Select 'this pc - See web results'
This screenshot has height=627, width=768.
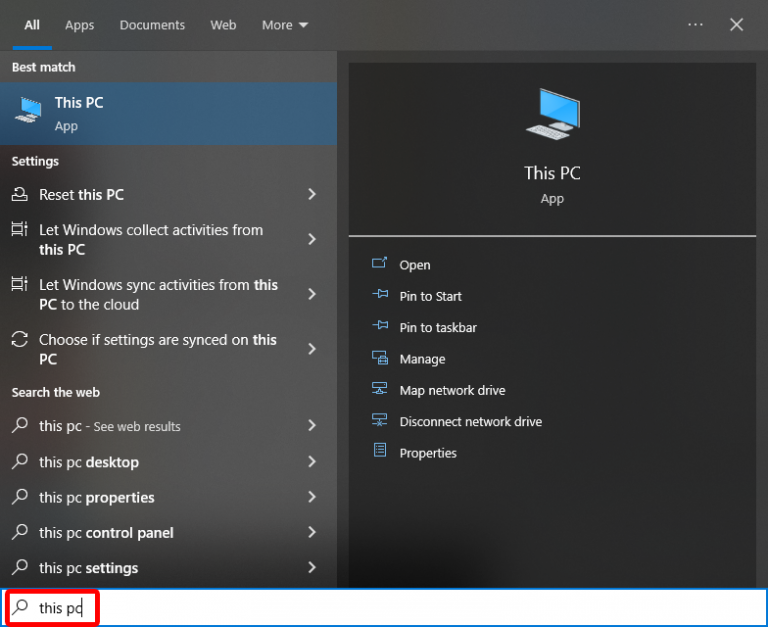pos(168,426)
